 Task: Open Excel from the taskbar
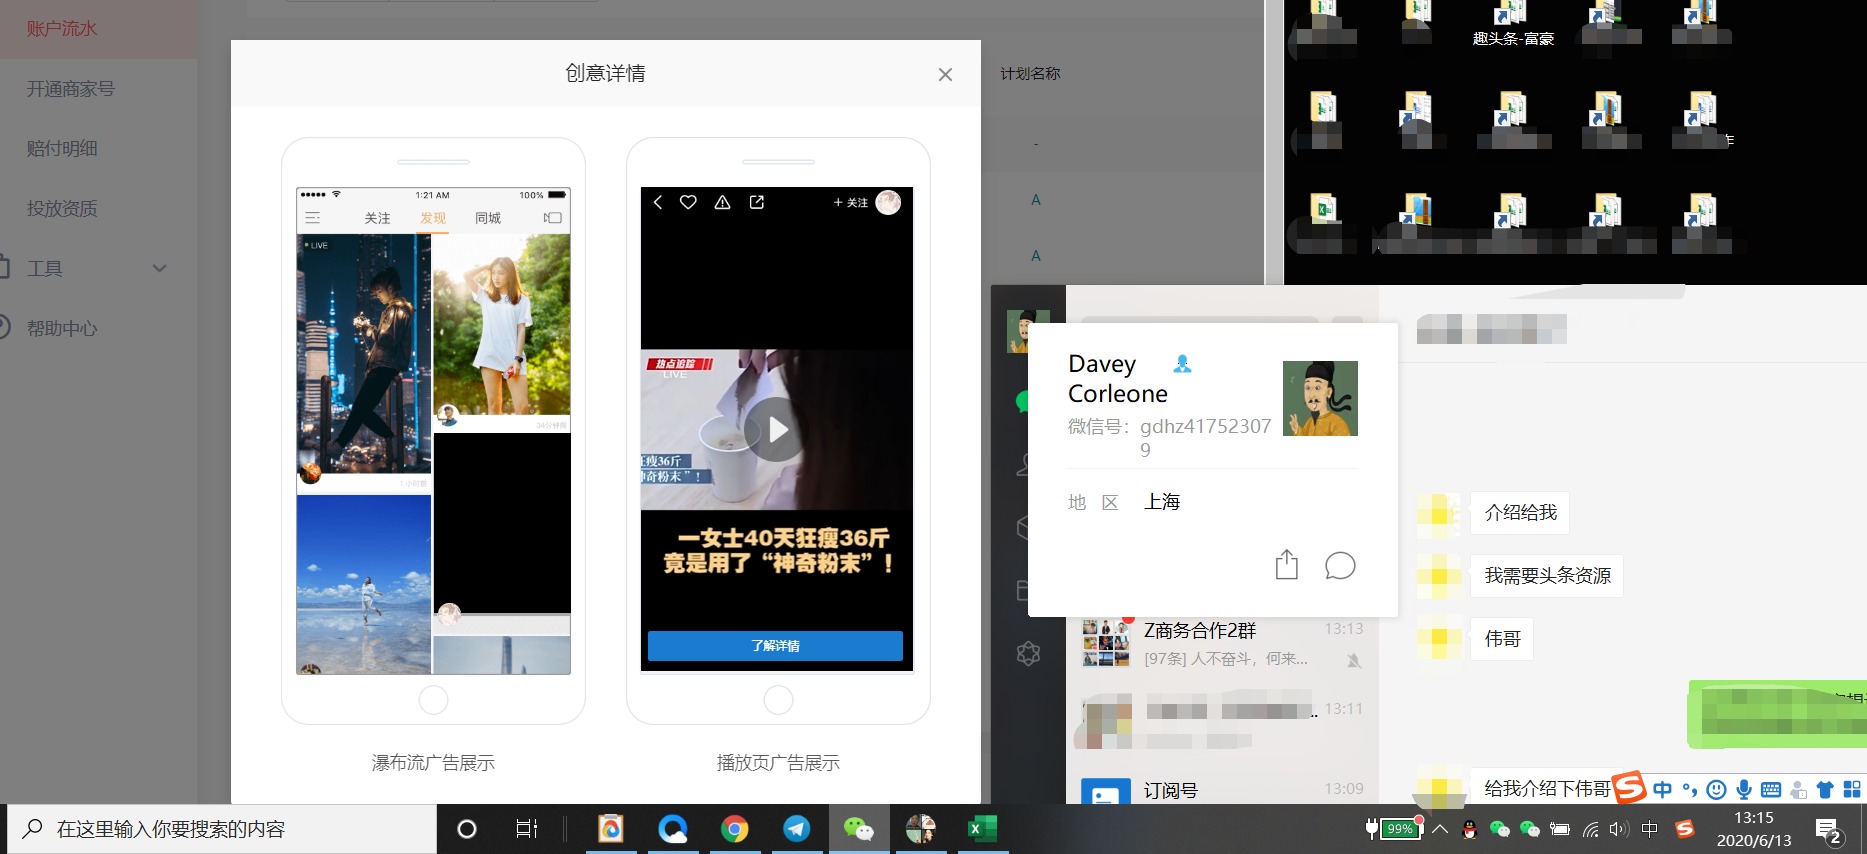tap(983, 829)
